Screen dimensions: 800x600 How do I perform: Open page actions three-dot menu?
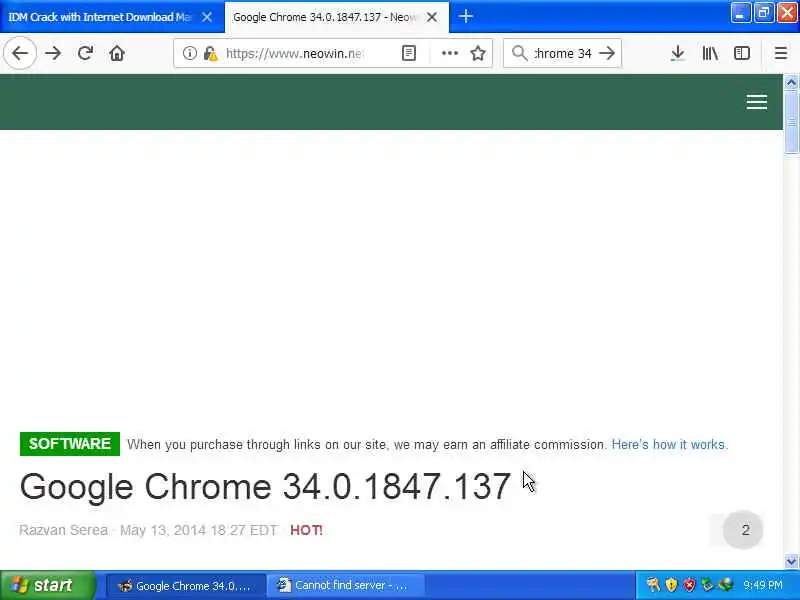pos(449,53)
